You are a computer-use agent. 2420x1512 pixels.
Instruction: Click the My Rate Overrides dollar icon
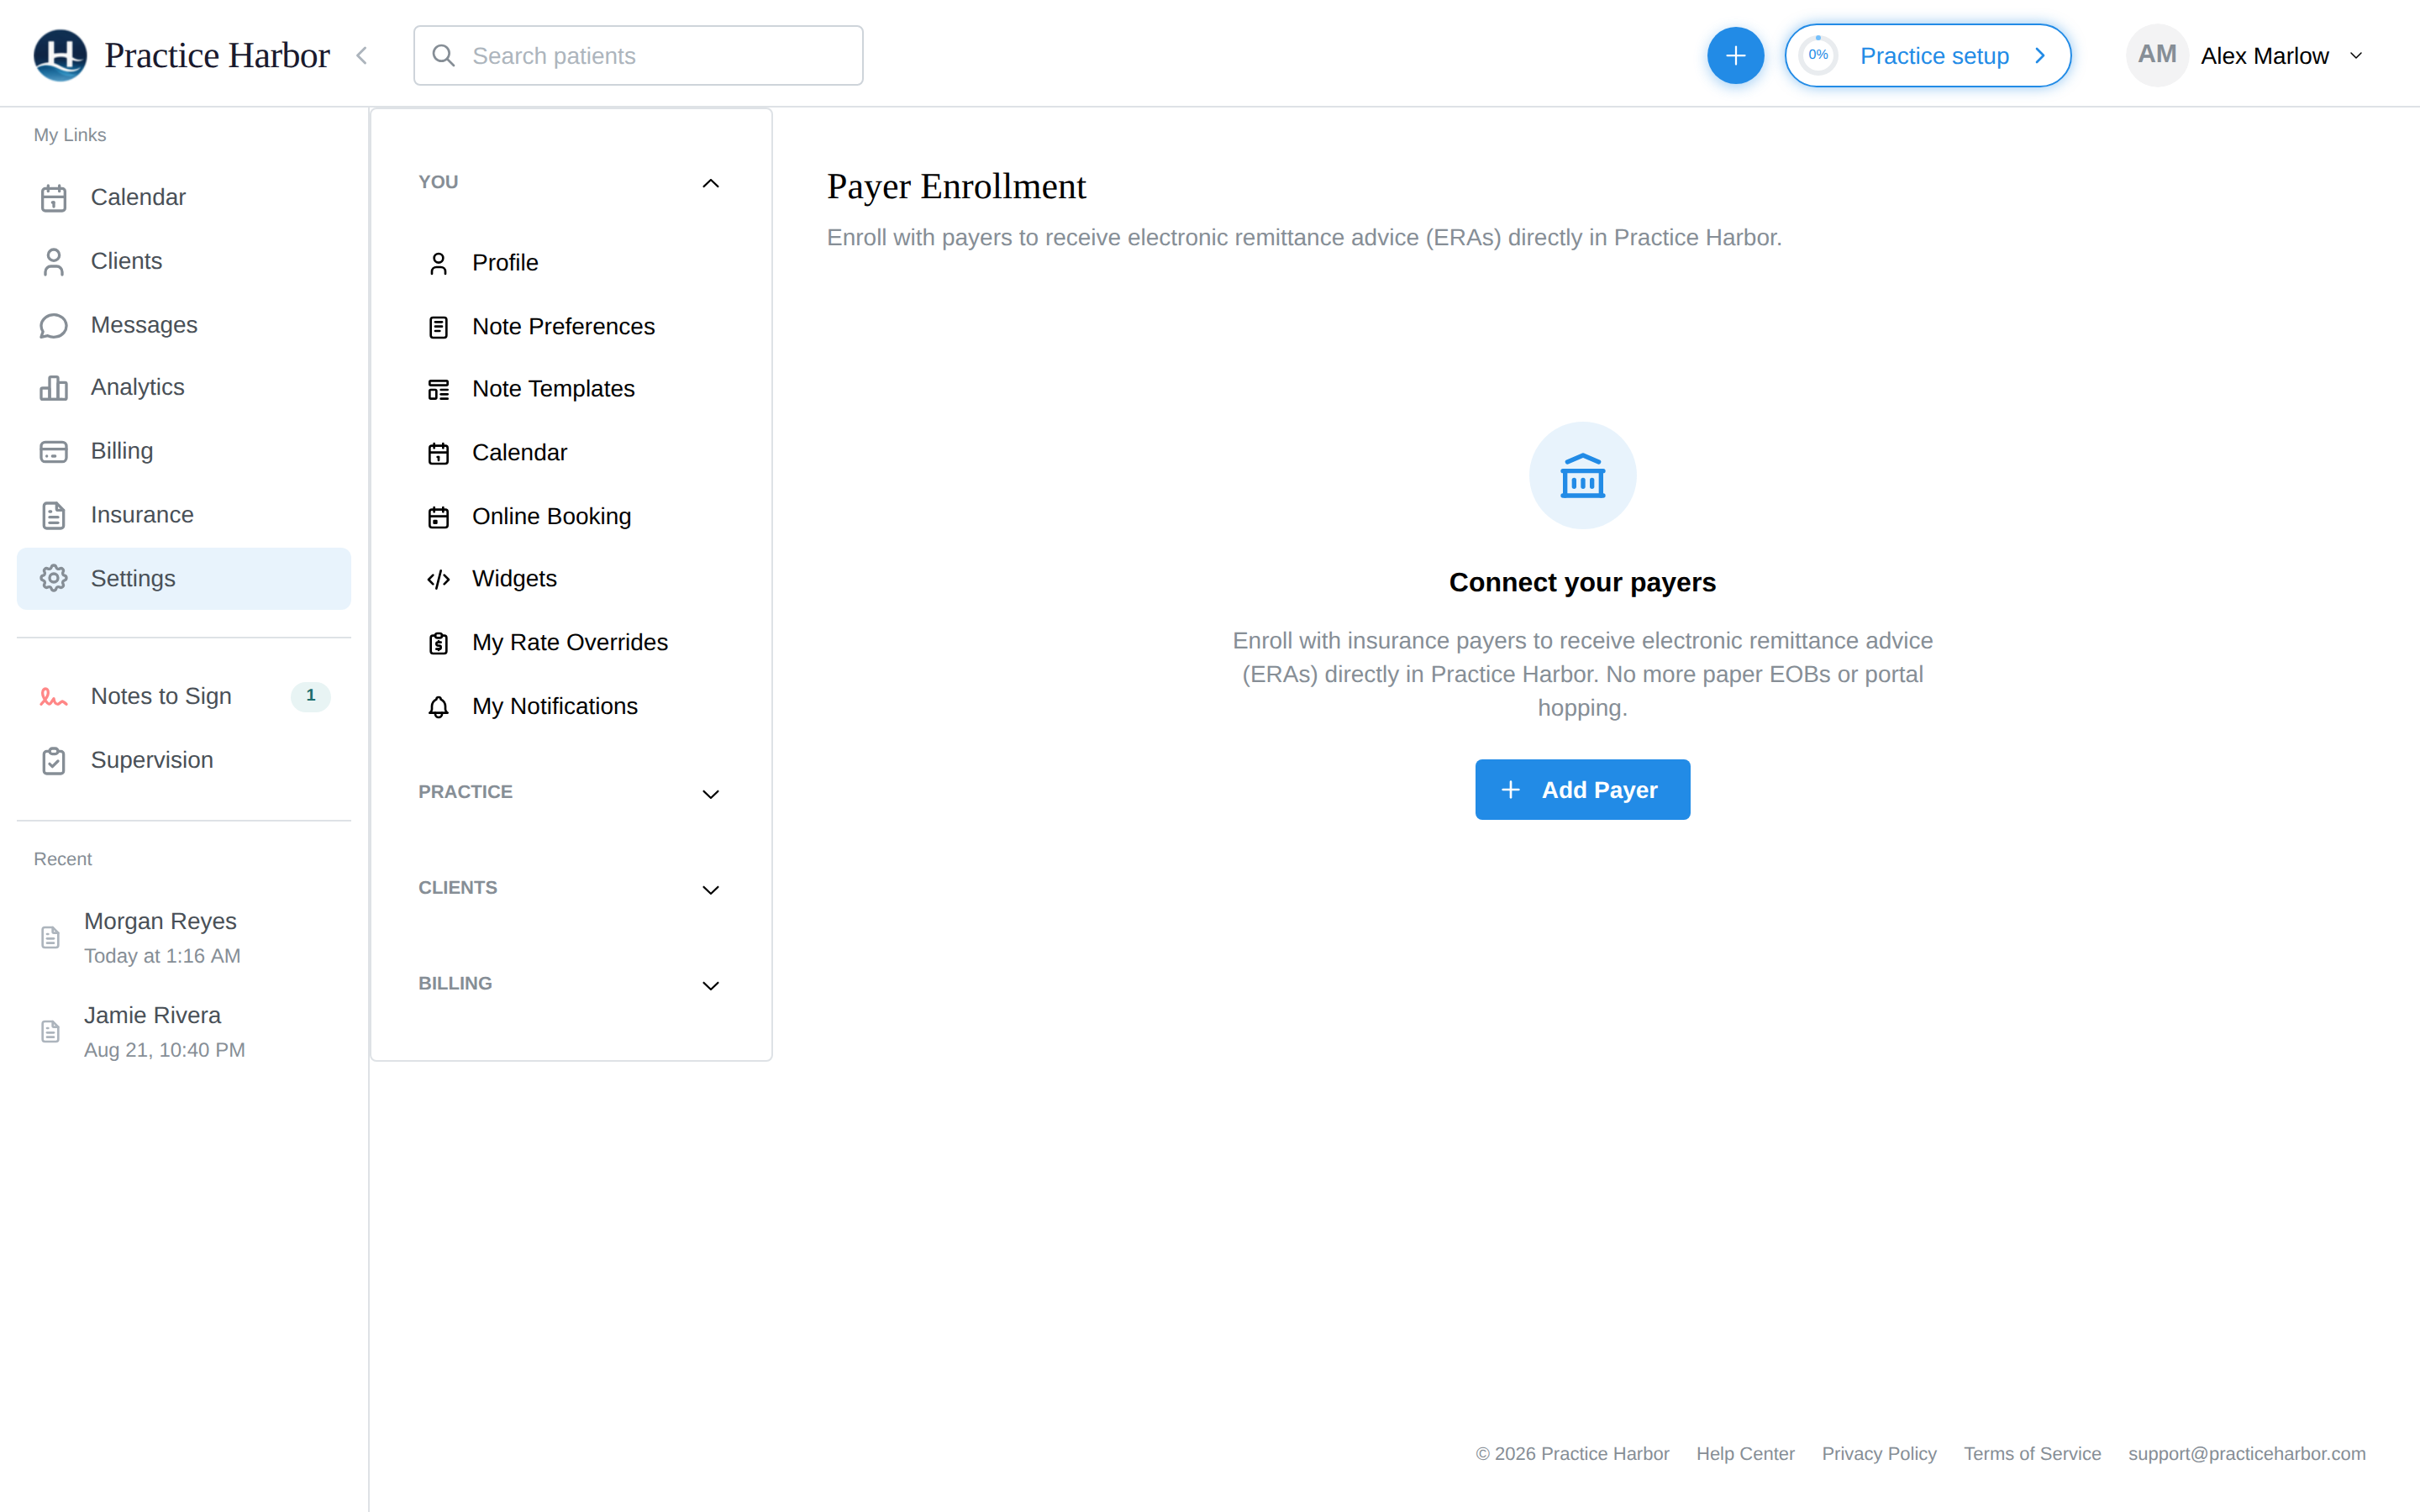point(438,644)
